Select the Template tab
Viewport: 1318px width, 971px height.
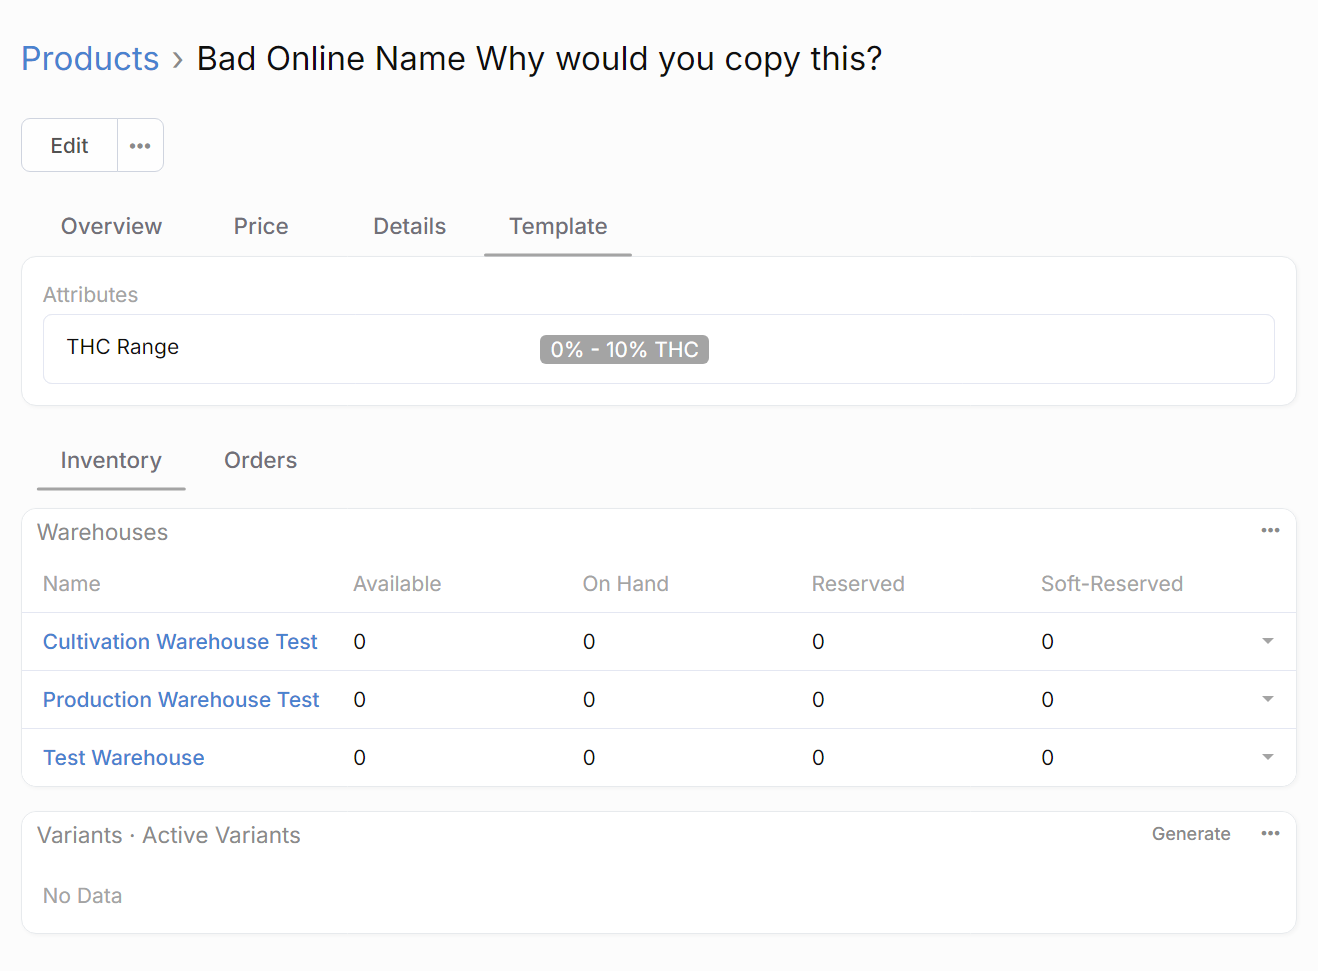558,227
